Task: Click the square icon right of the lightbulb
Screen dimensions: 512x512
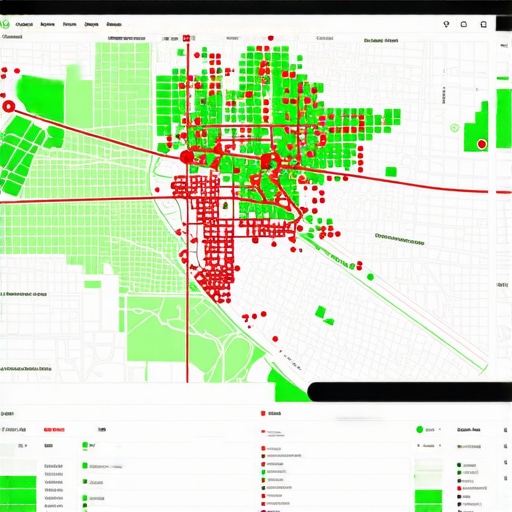Action: tap(464, 24)
